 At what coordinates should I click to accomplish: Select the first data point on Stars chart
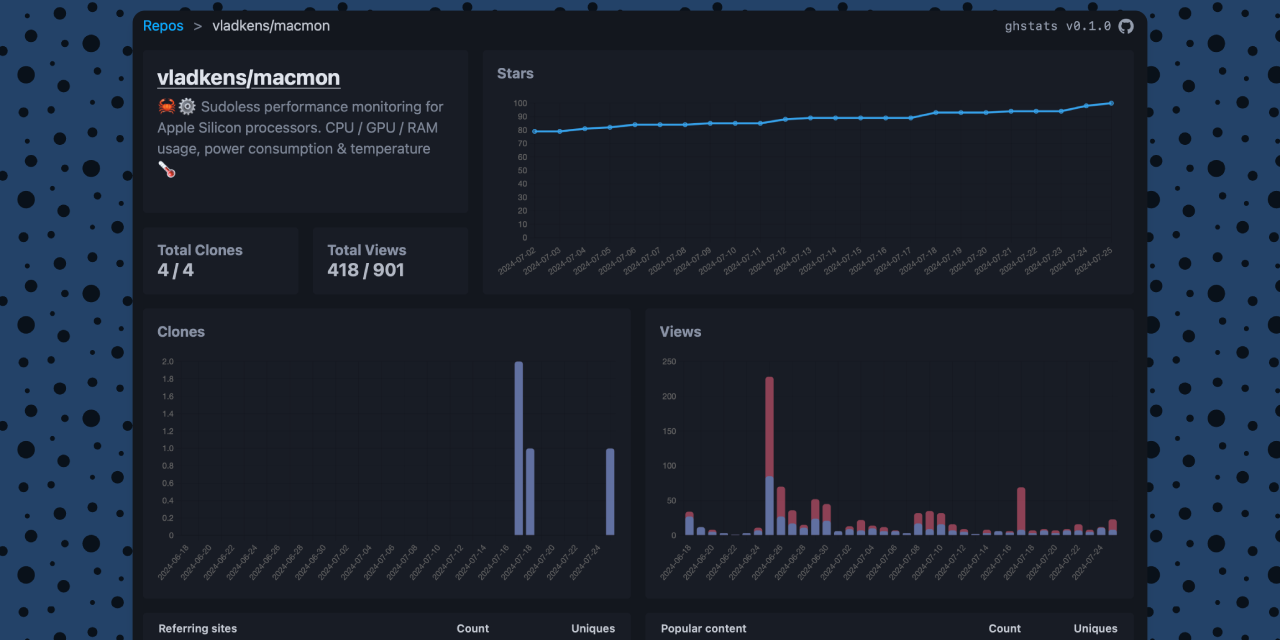pyautogui.click(x=535, y=131)
